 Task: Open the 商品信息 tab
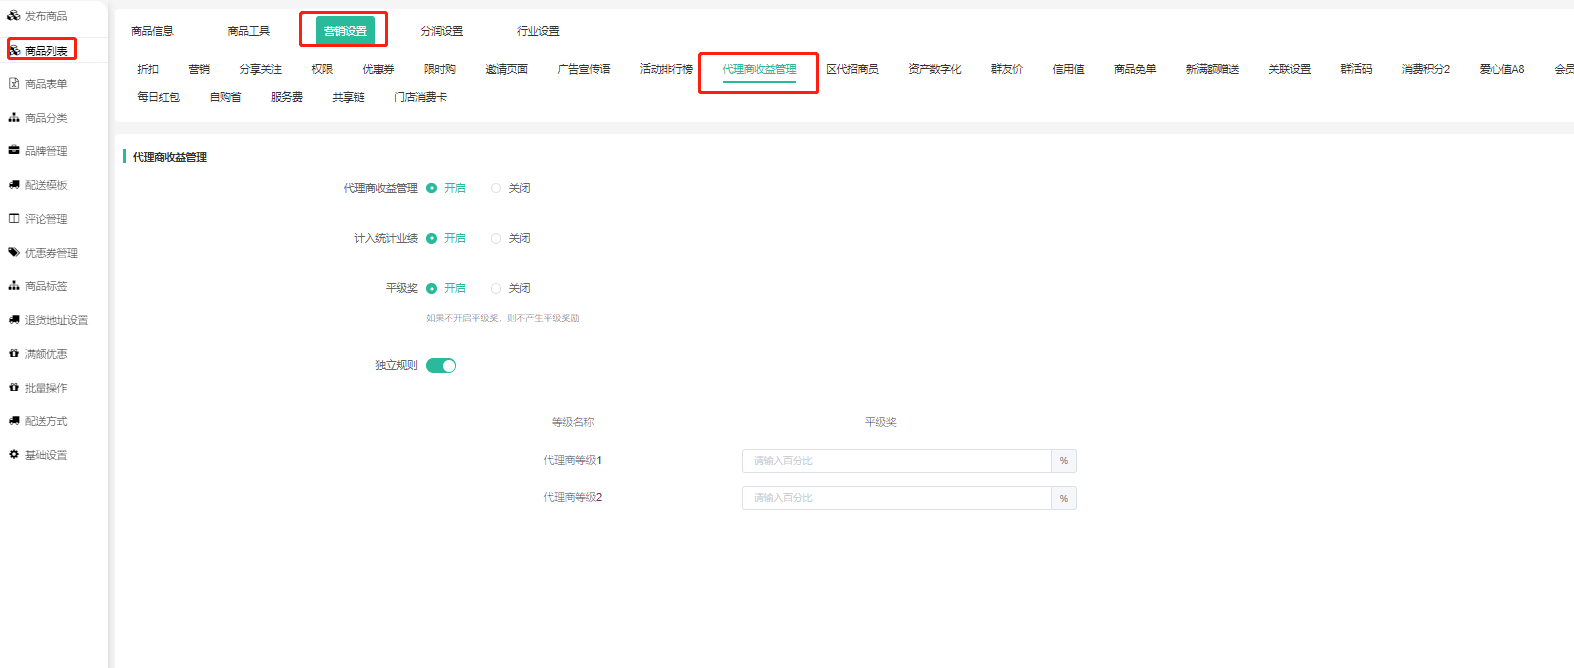pos(152,31)
